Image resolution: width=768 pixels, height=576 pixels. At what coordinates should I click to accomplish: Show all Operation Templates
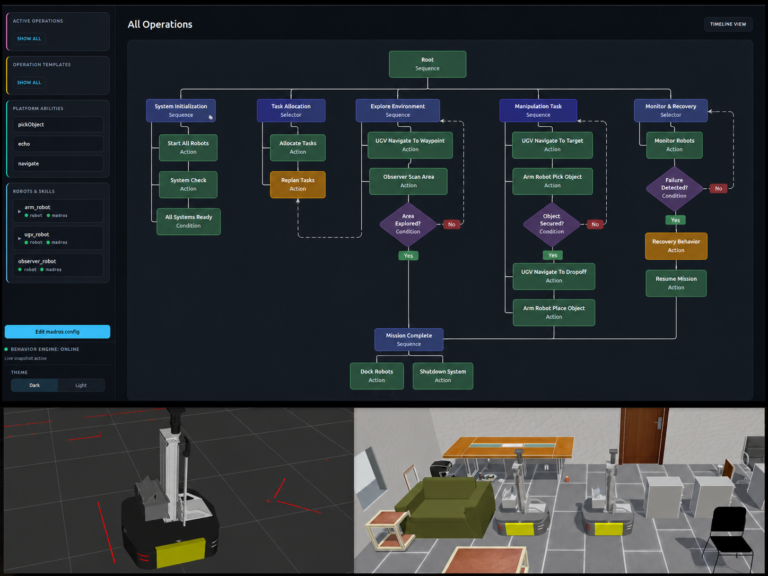[x=29, y=82]
